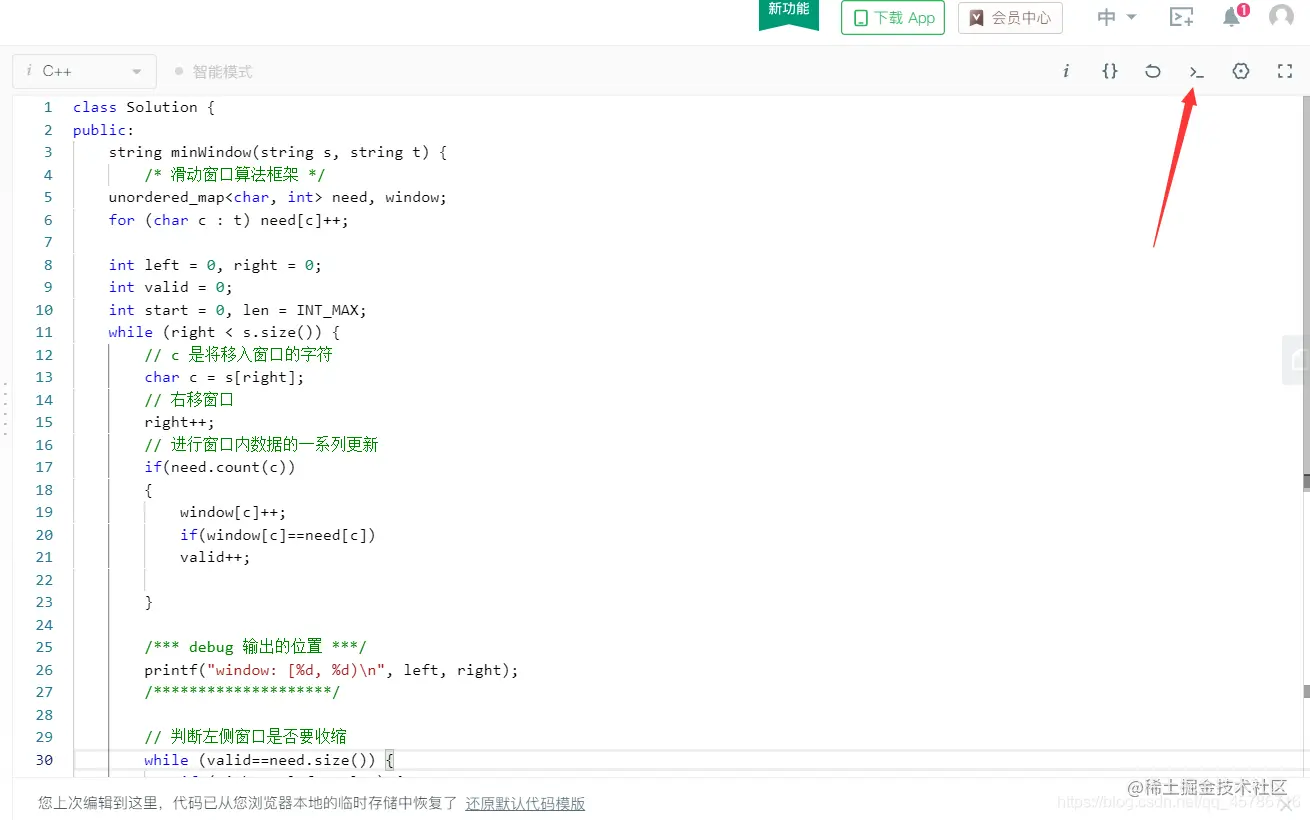The width and height of the screenshot is (1310, 820).
Task: Click 'if(window[c]==need[c])' line
Action: click(x=278, y=535)
